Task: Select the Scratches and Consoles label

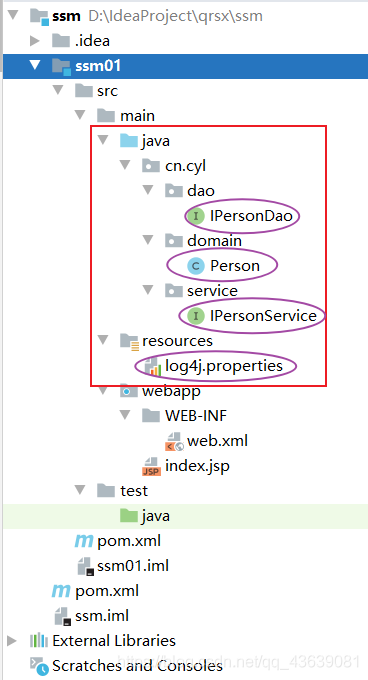Action: point(137,666)
